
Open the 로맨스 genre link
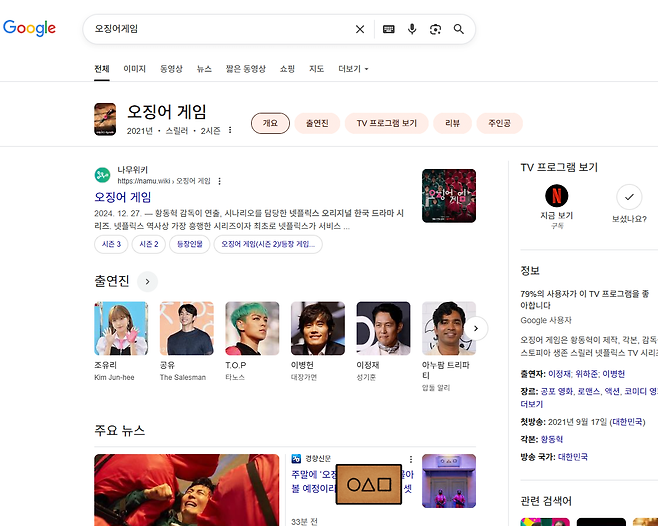click(x=588, y=391)
